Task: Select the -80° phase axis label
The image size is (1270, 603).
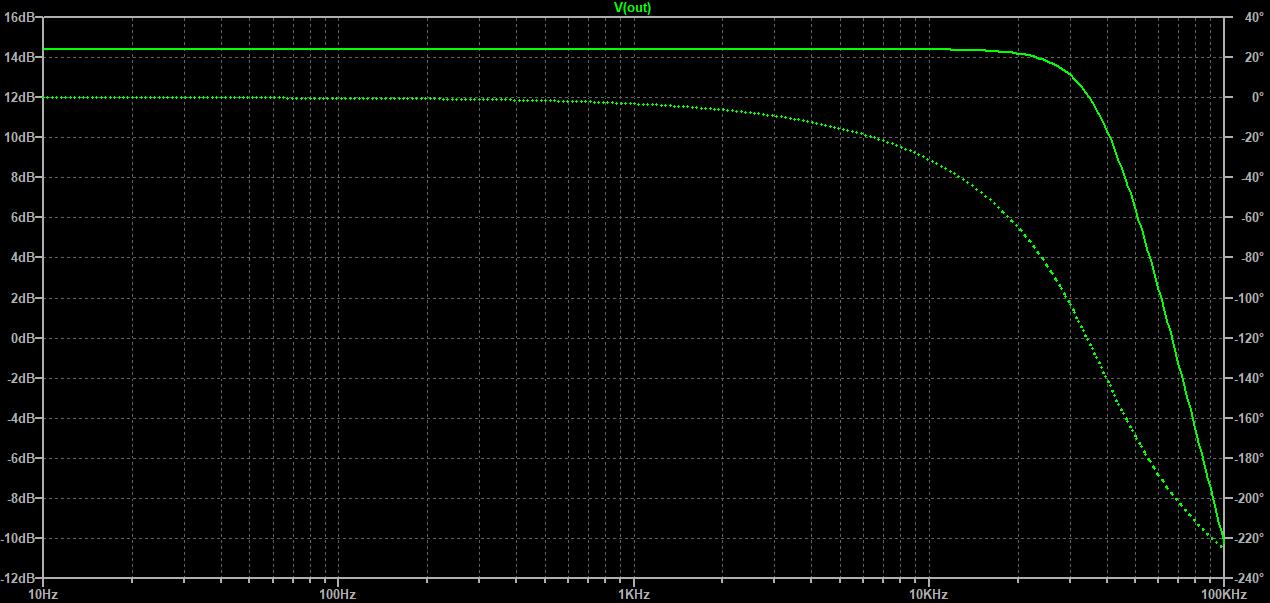Action: pyautogui.click(x=1252, y=257)
